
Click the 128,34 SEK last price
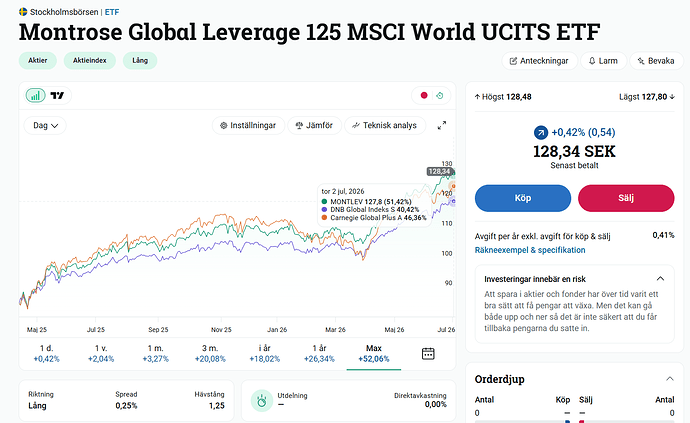tap(574, 151)
